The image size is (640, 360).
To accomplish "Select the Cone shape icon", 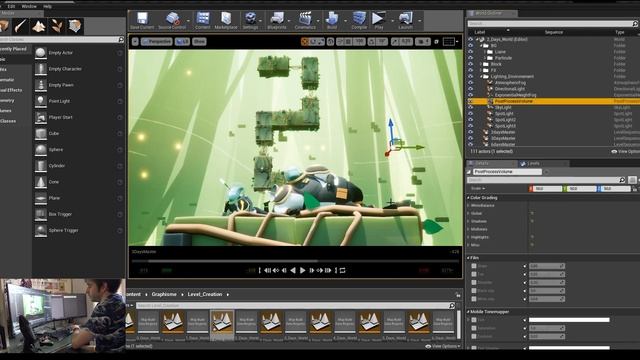I will pyautogui.click(x=41, y=182).
